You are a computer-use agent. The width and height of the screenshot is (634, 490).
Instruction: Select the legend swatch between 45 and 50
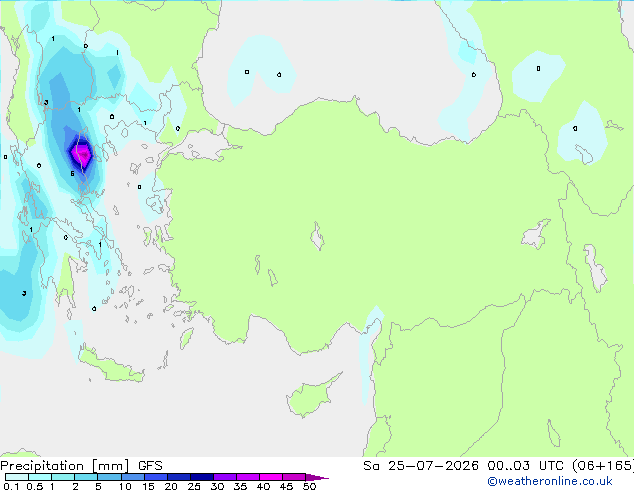click(294, 477)
